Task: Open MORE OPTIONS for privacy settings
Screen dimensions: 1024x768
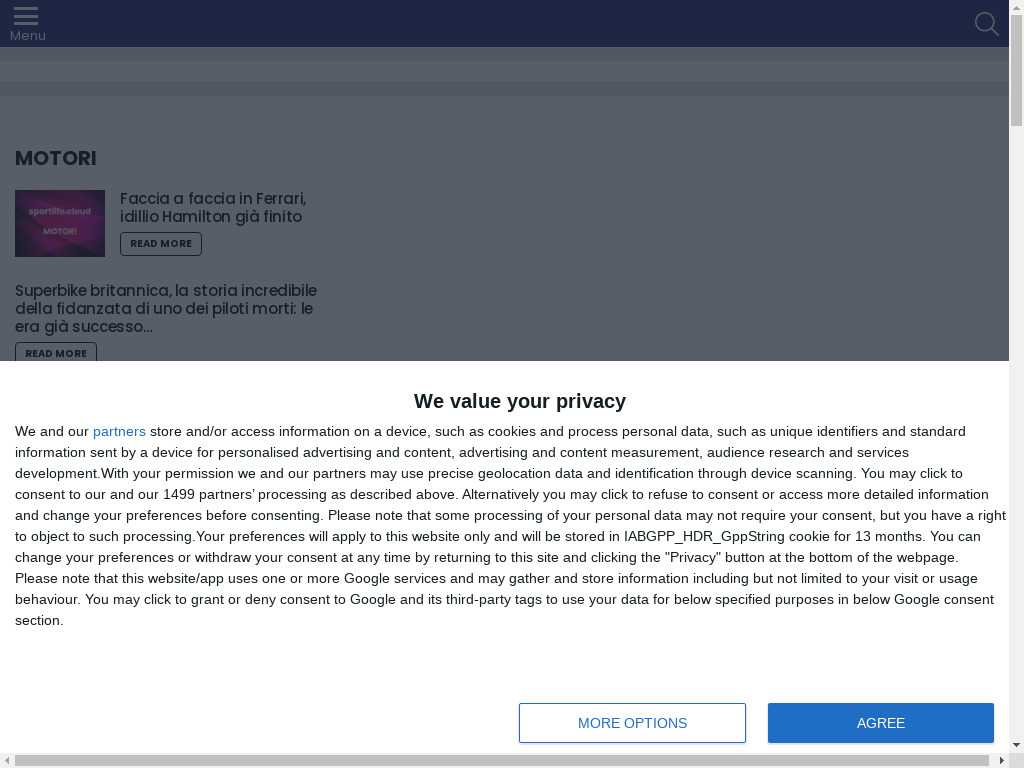Action: pos(632,723)
